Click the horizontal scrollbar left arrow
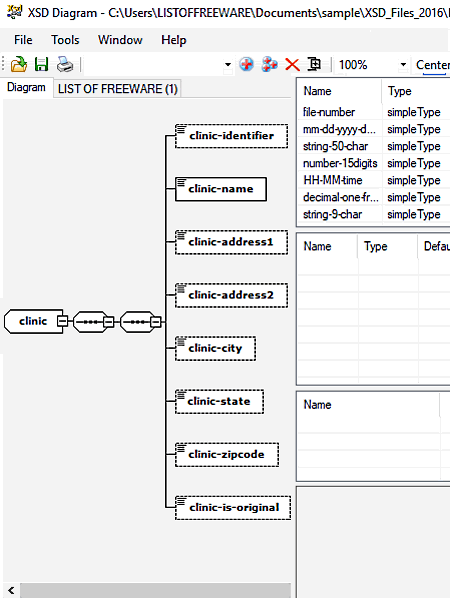 [11, 590]
